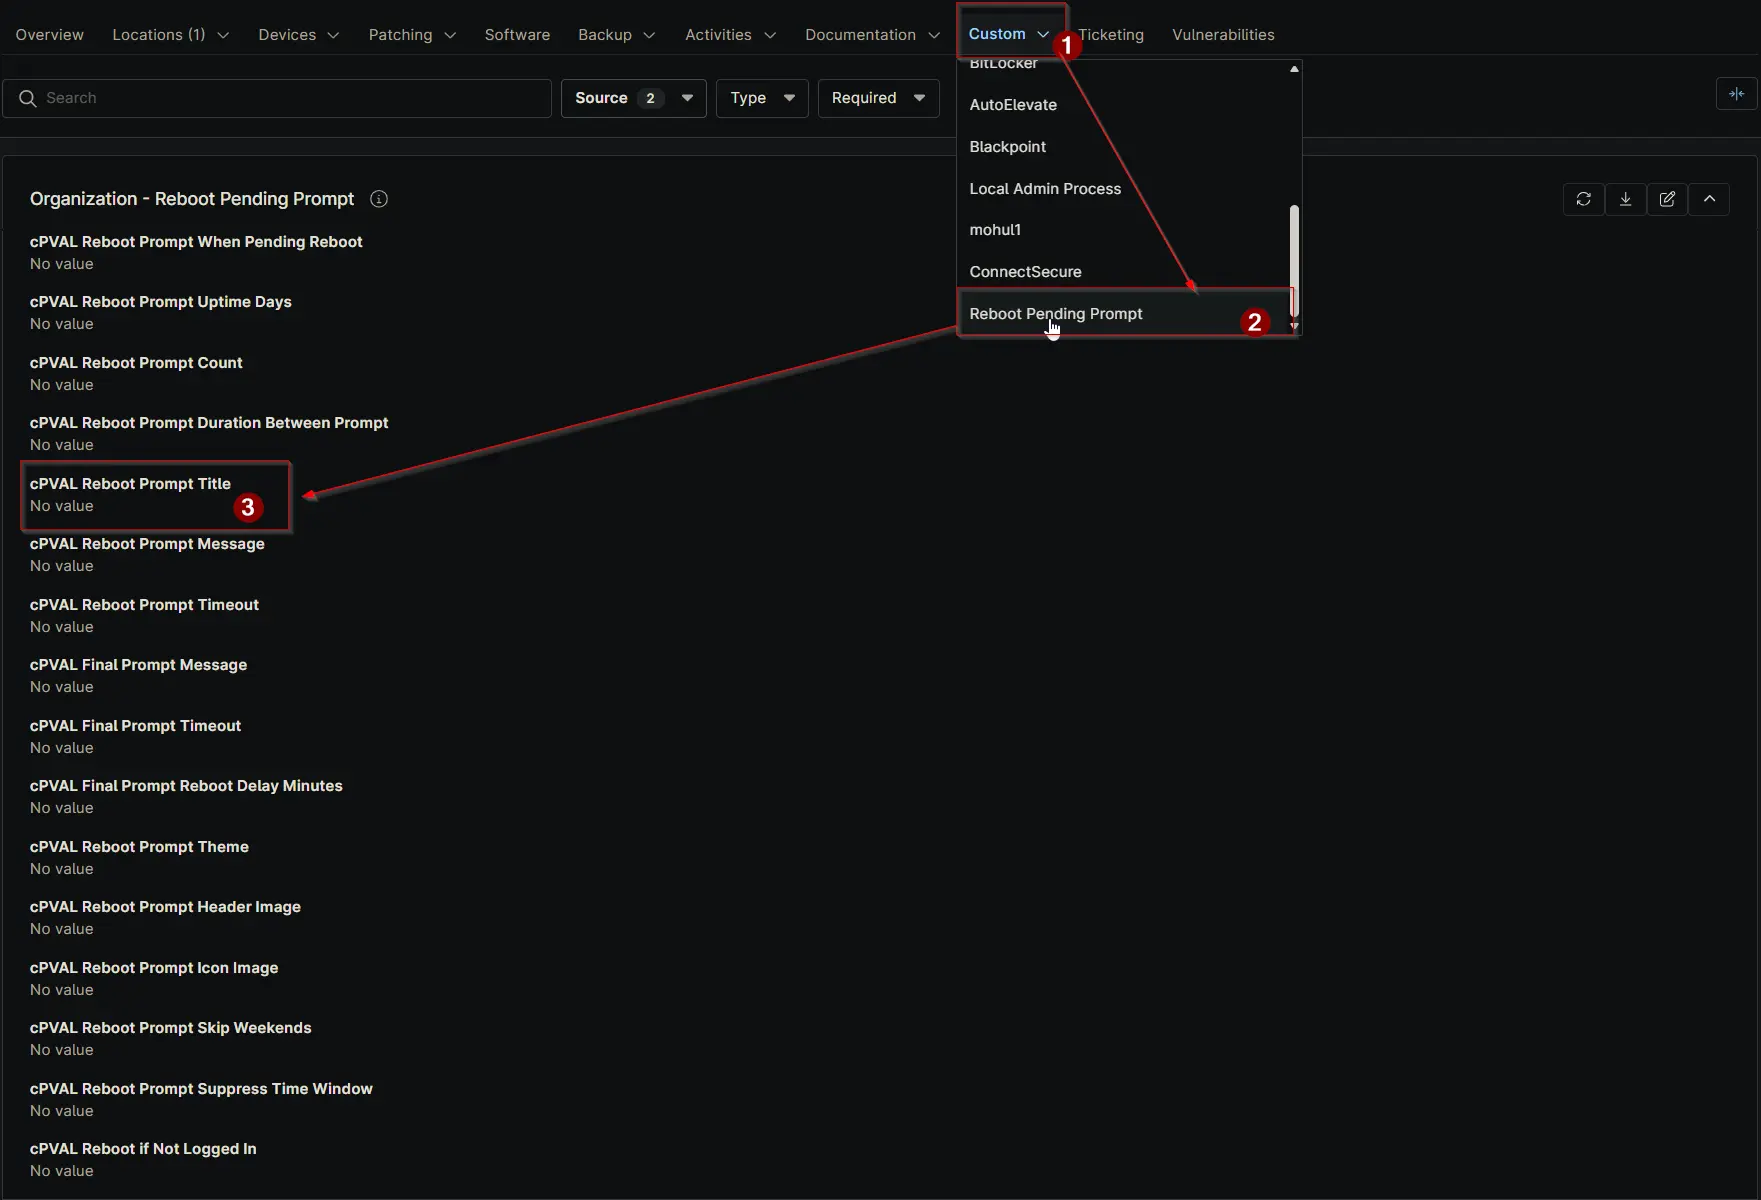
Task: Click the edit pencil icon
Action: [x=1667, y=199]
